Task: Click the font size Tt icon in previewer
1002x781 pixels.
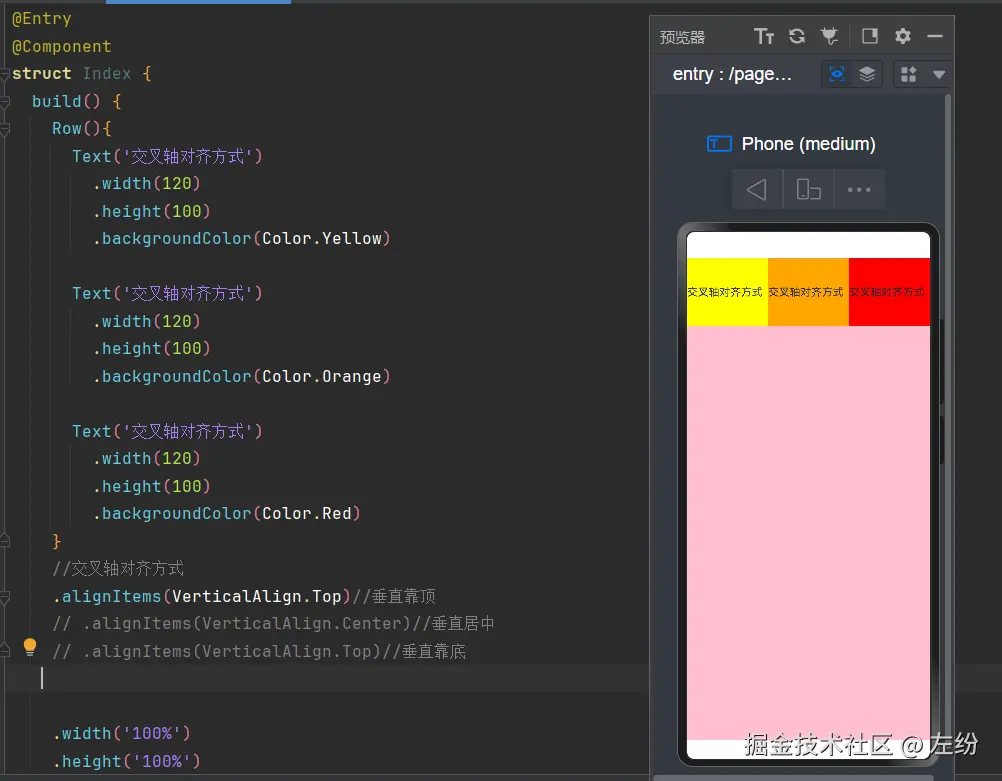Action: coord(764,36)
